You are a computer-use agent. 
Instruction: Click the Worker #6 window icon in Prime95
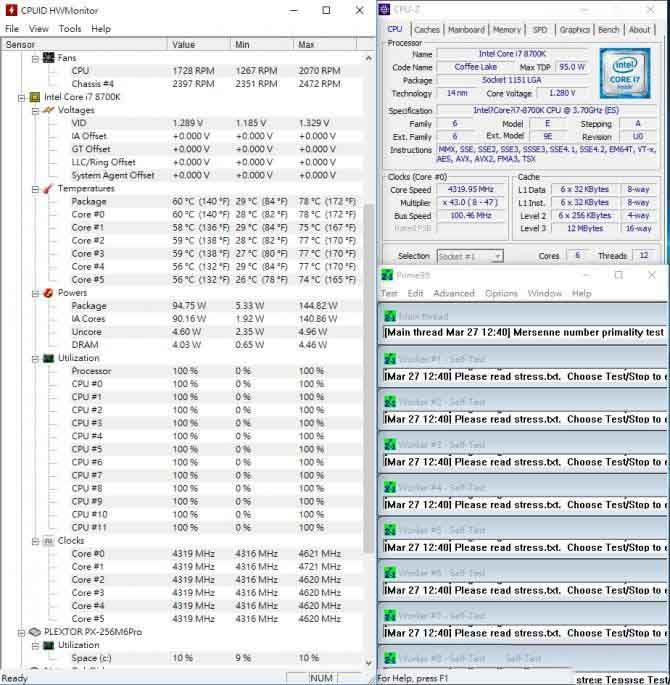click(x=390, y=573)
